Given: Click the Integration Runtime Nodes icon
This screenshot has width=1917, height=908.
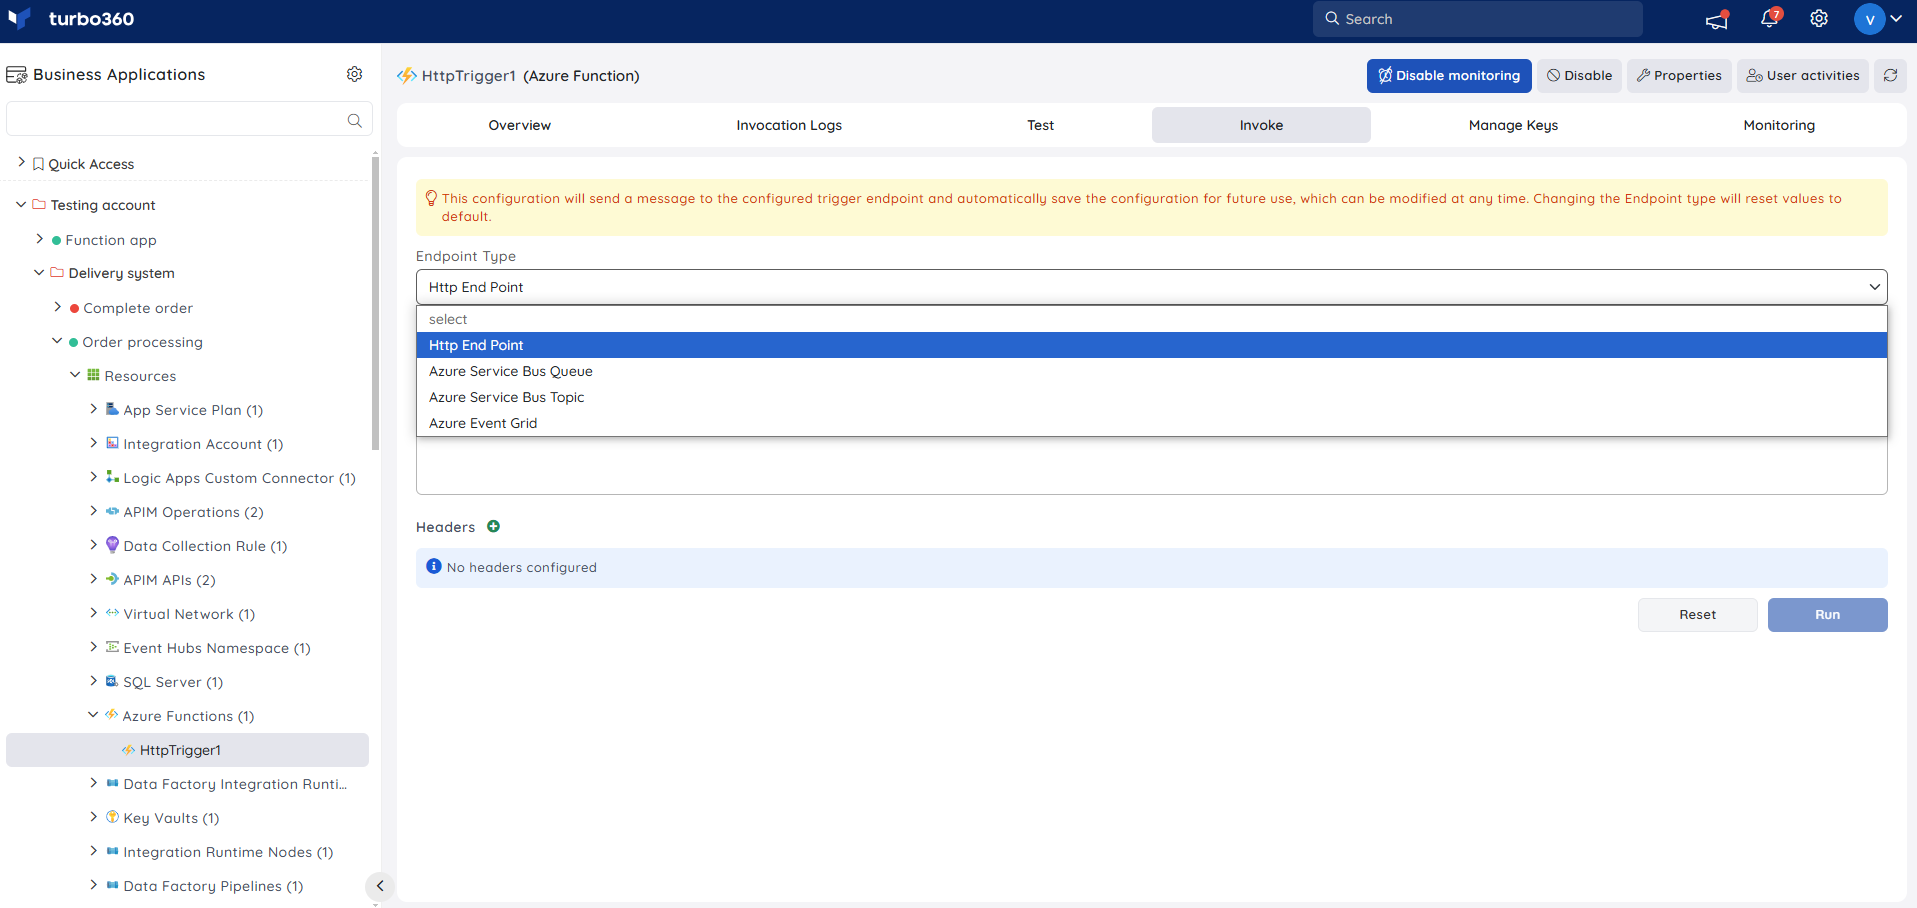Looking at the screenshot, I should click(x=112, y=851).
